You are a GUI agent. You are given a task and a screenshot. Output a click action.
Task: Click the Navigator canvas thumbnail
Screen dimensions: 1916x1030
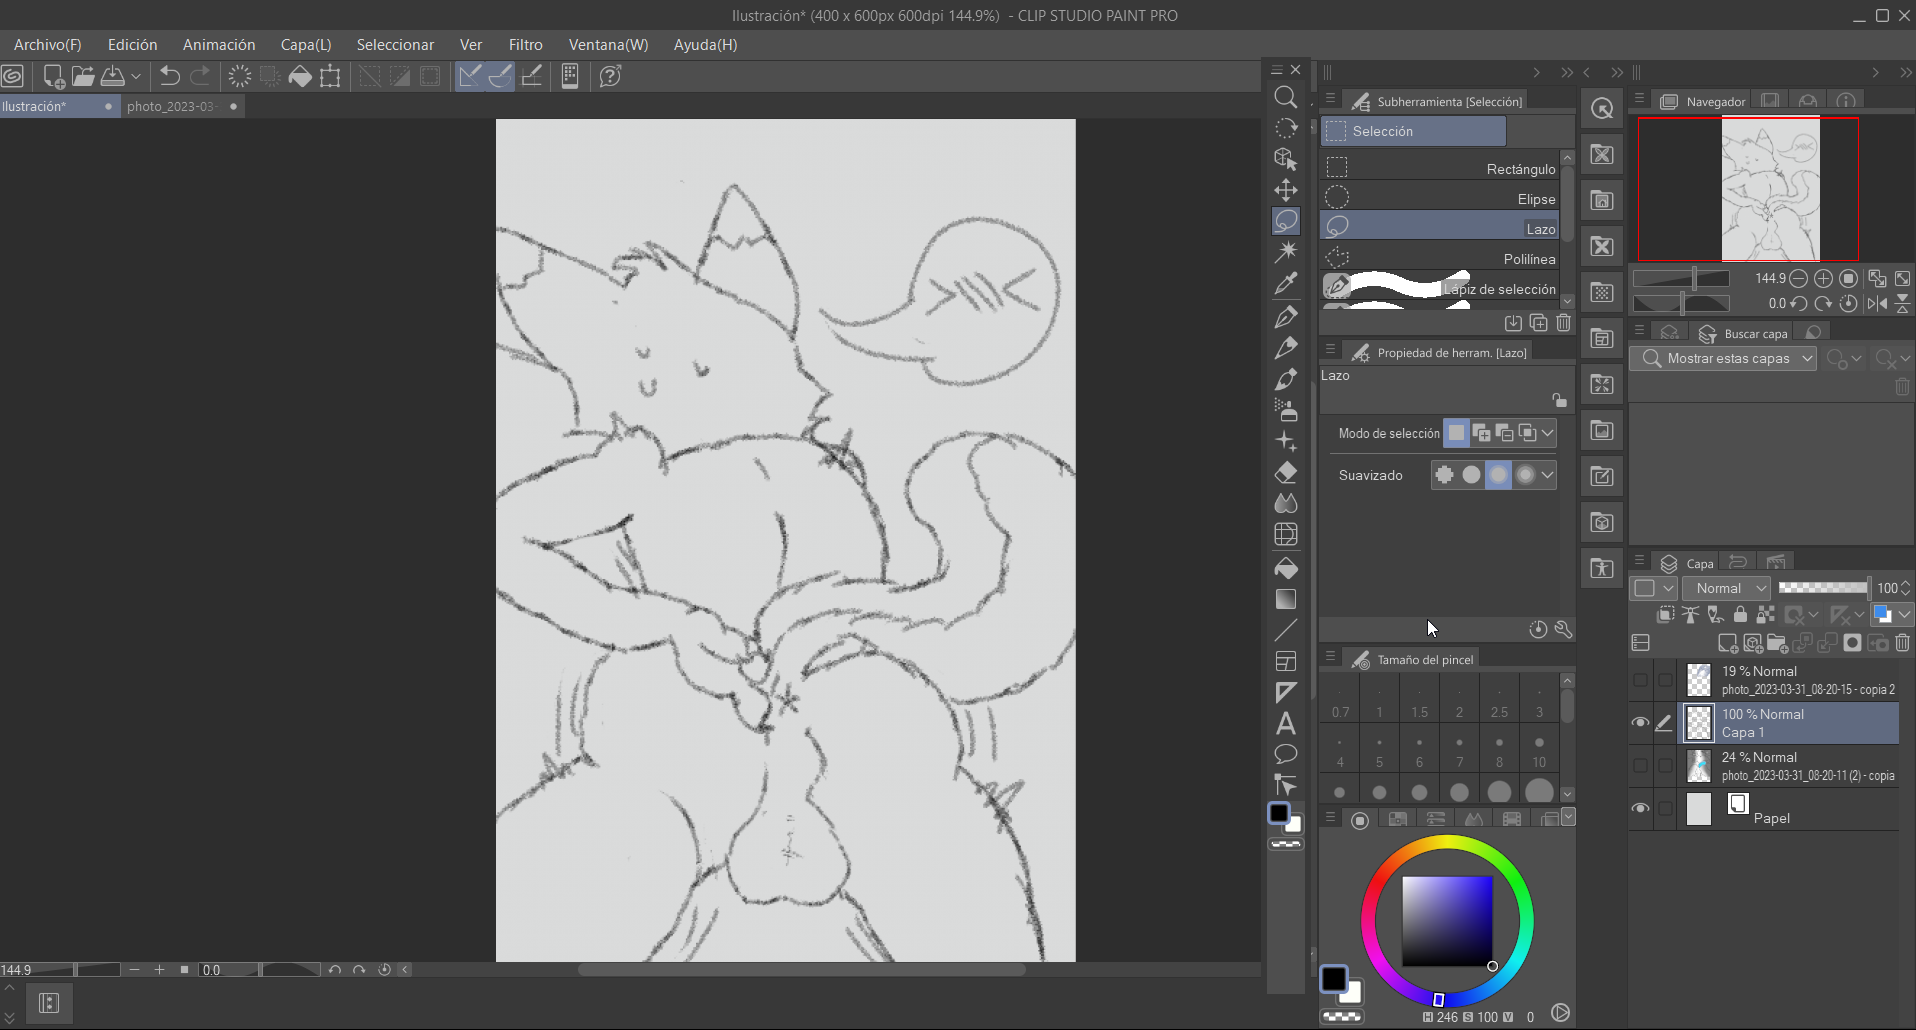coord(1770,188)
